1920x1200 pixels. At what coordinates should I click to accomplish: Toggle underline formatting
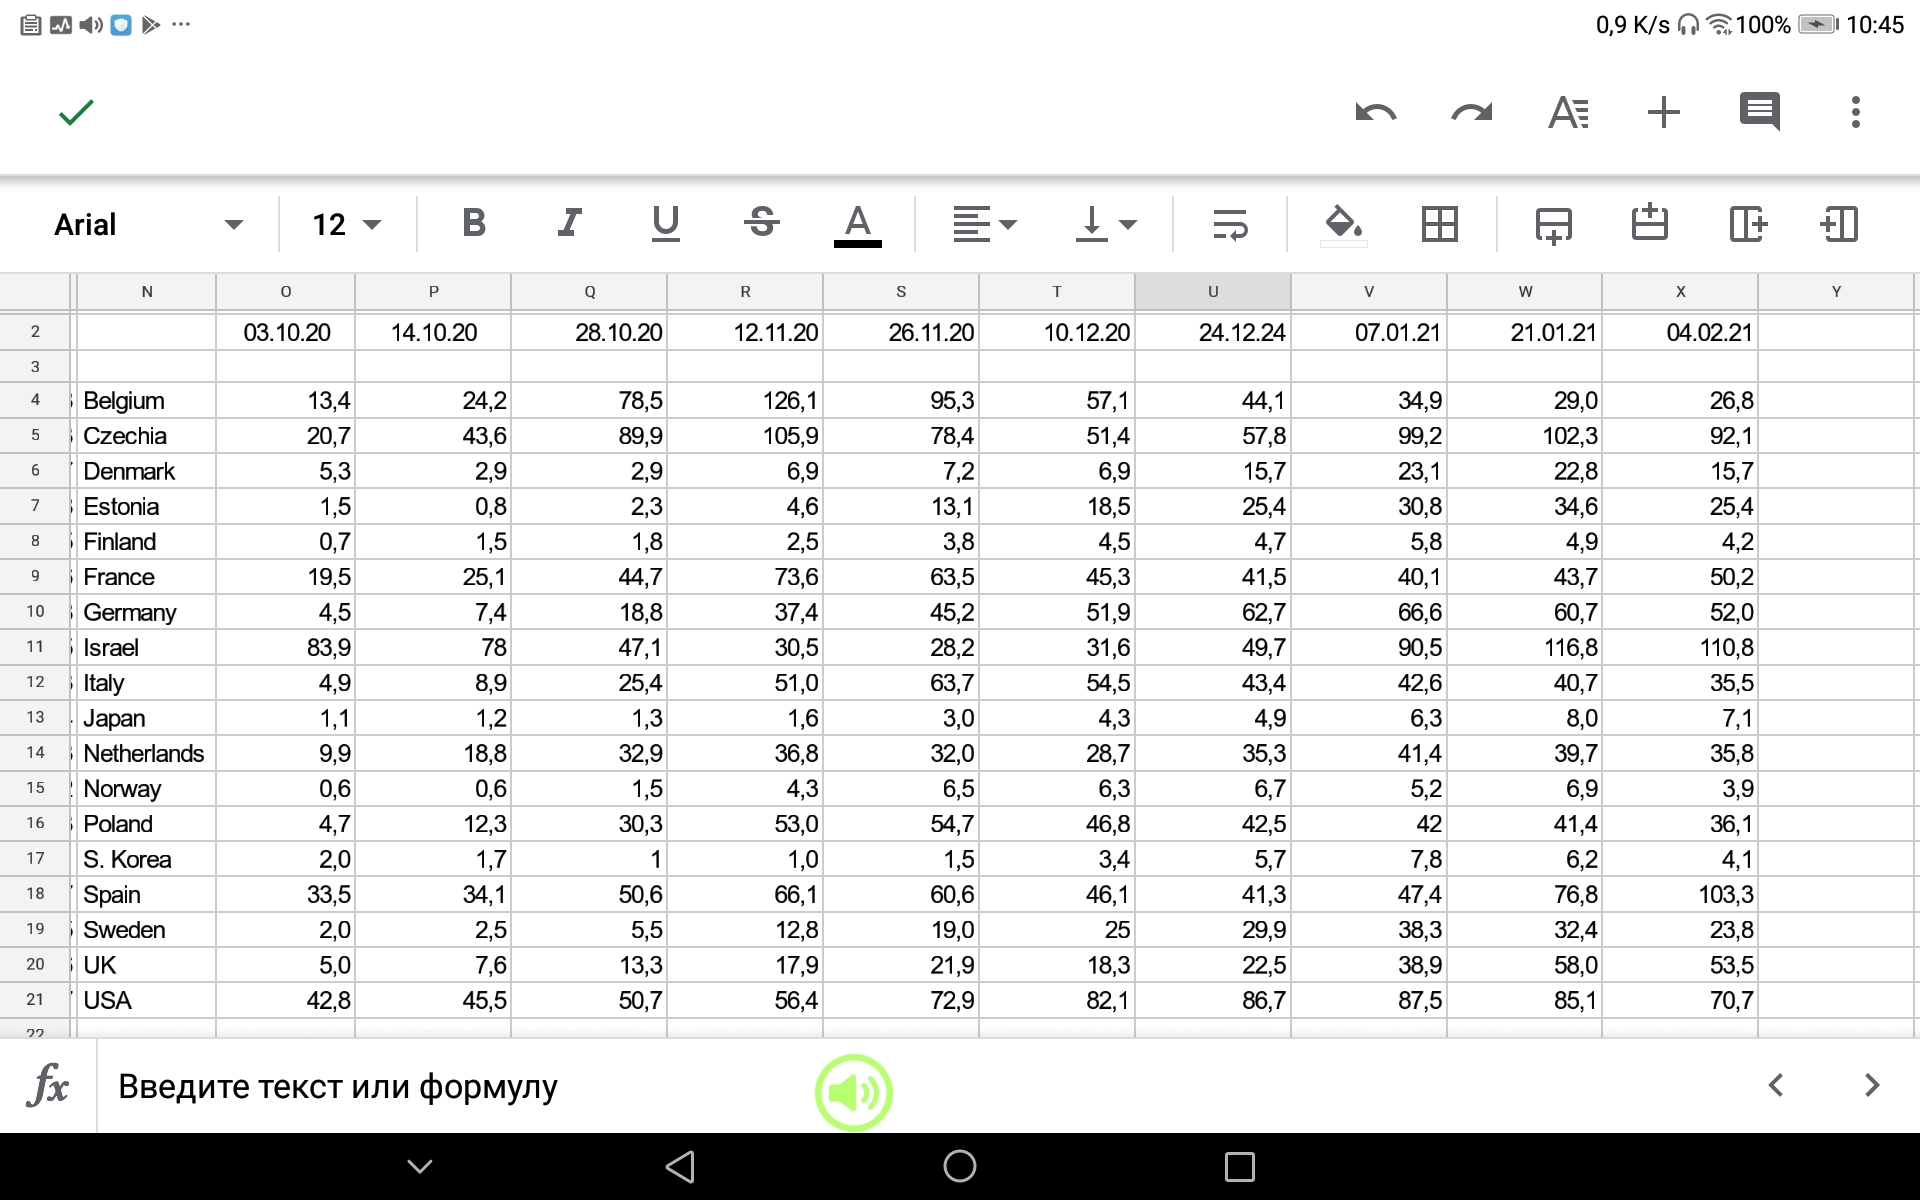(x=666, y=223)
